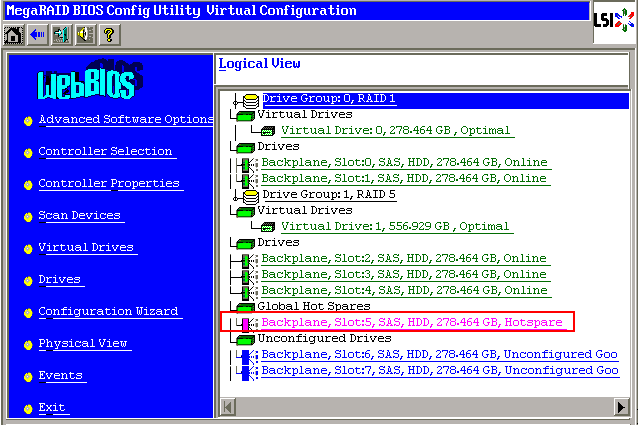Click the horizontal scrollbar left arrow

pos(228,407)
